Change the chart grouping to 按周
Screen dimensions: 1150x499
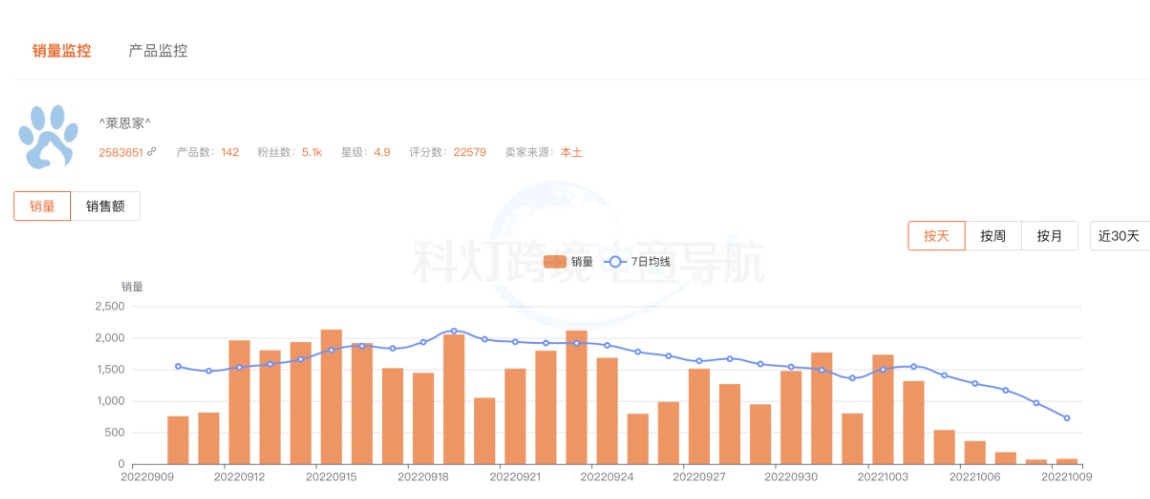(x=993, y=236)
